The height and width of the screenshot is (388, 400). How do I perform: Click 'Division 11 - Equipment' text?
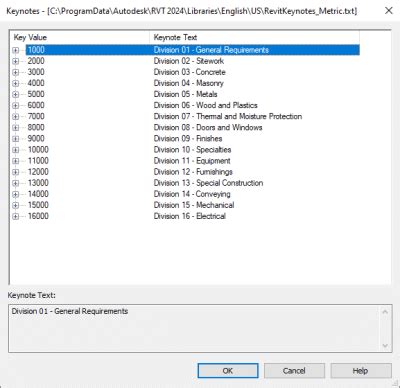click(x=192, y=161)
